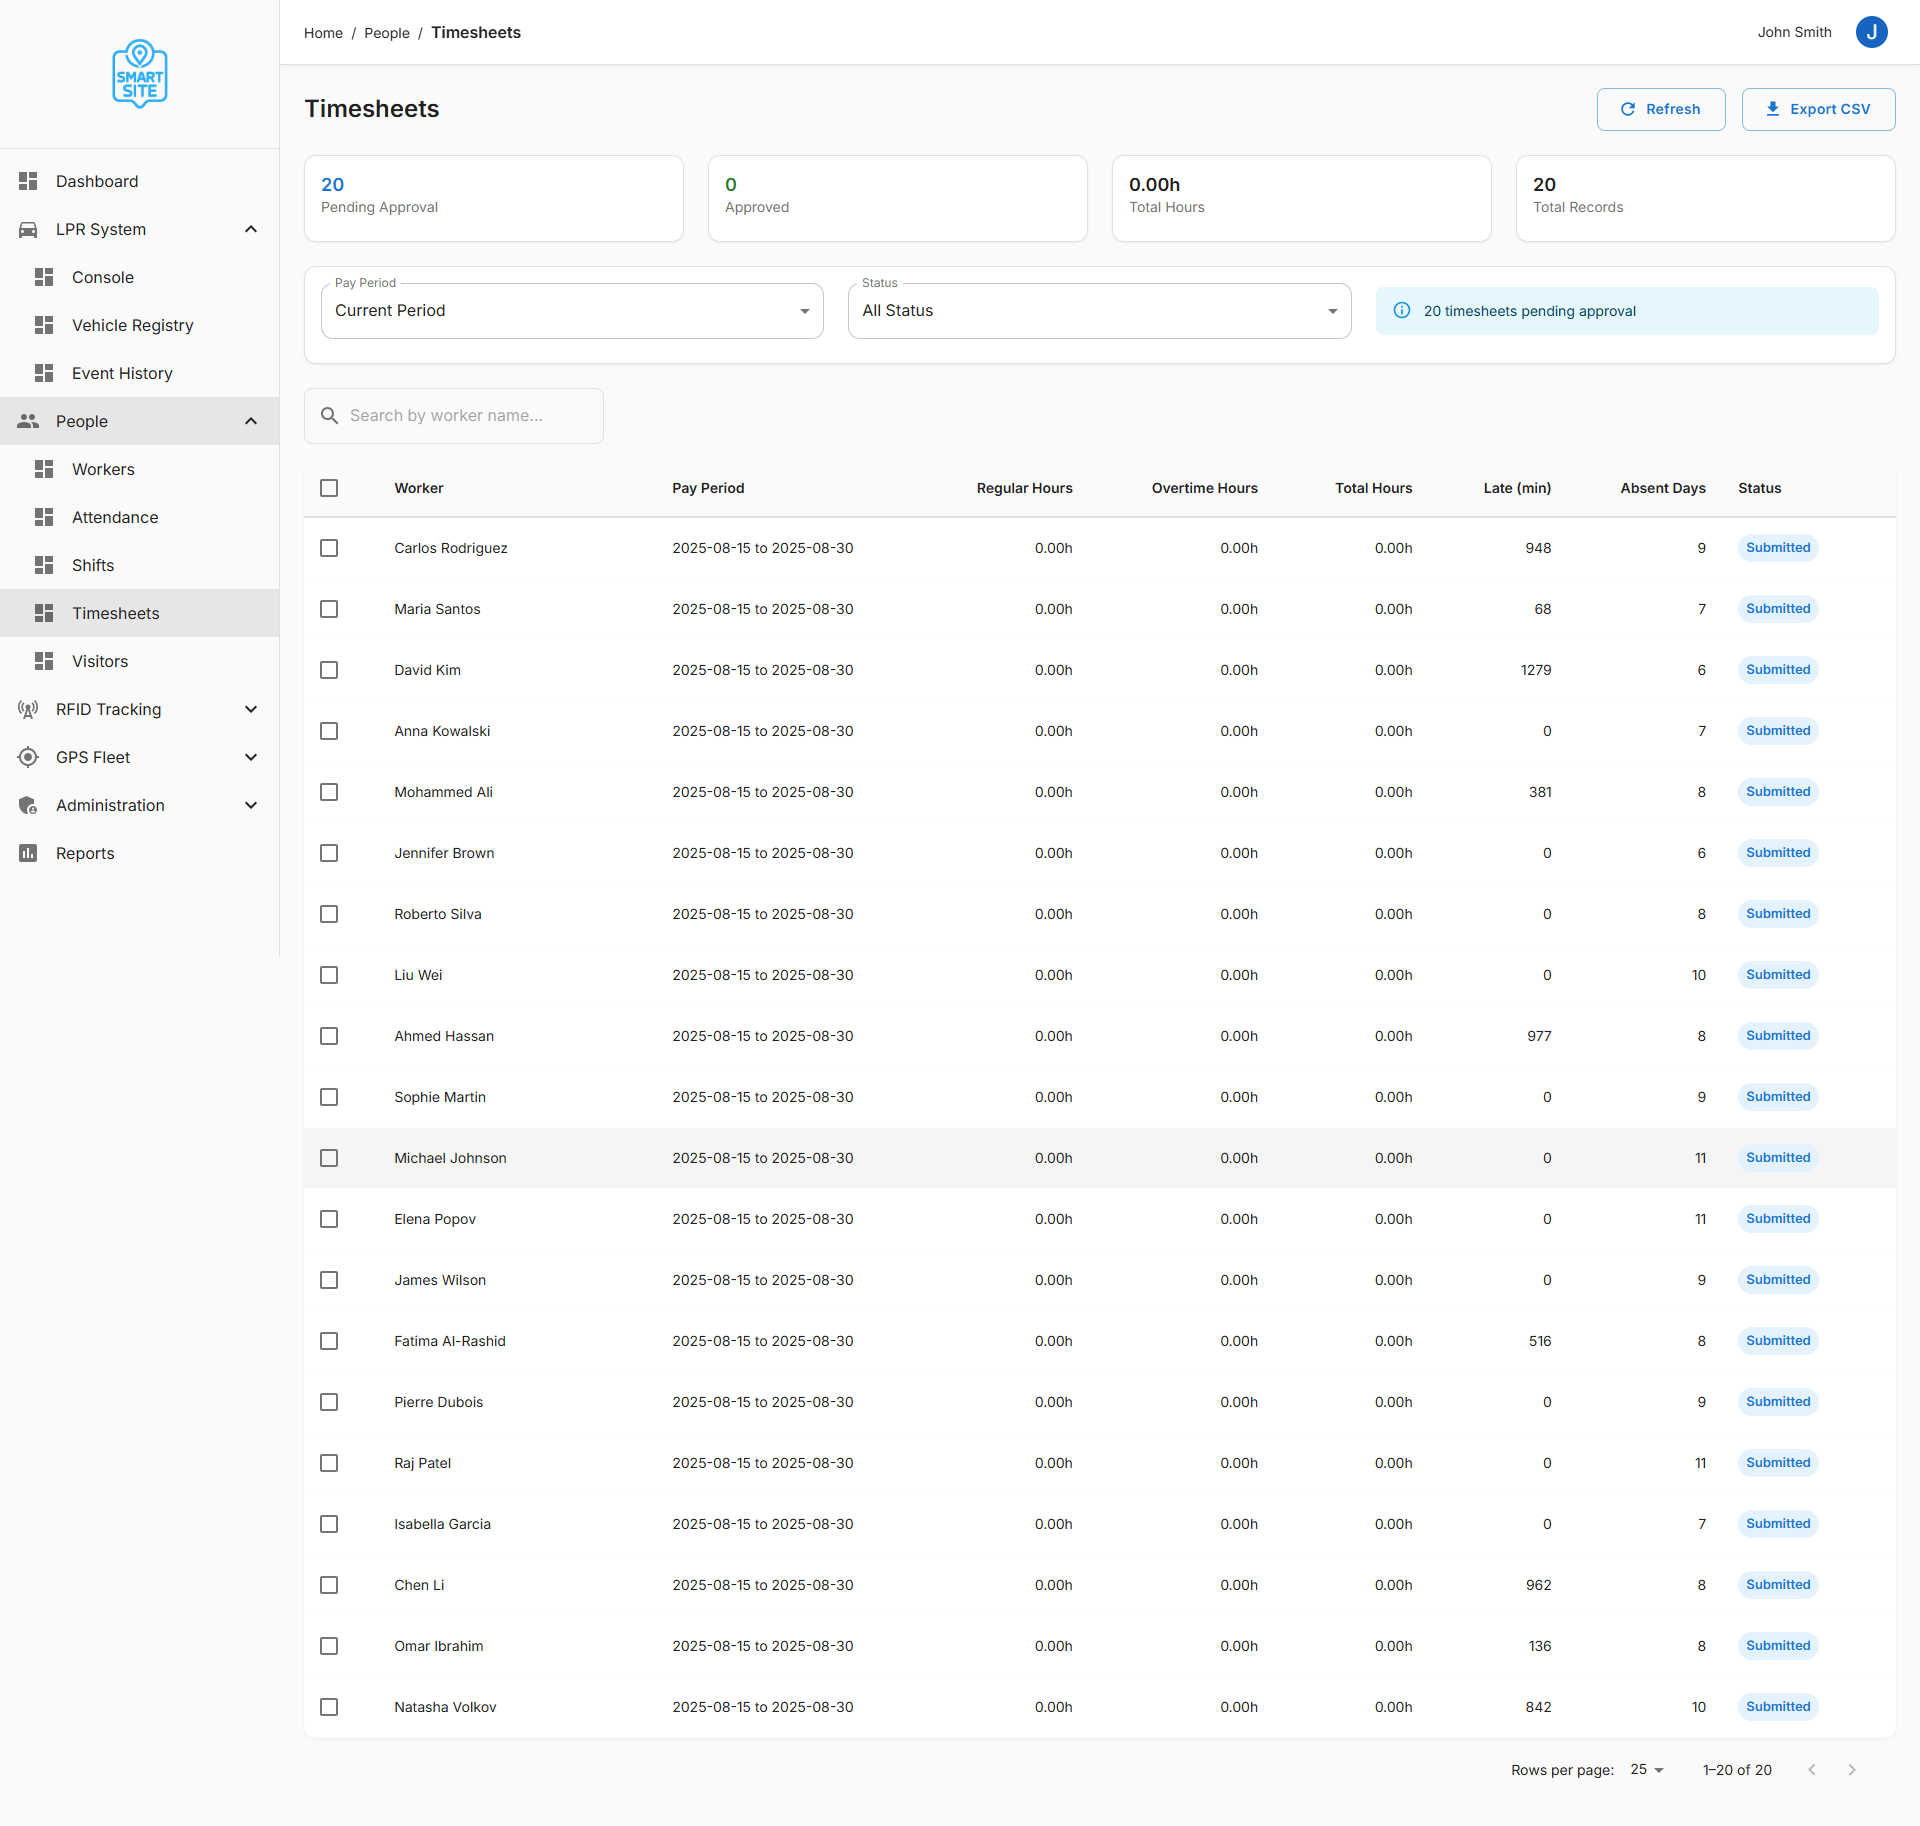Click the user avatar J icon
Viewport: 1920px width, 1826px height.
point(1871,32)
